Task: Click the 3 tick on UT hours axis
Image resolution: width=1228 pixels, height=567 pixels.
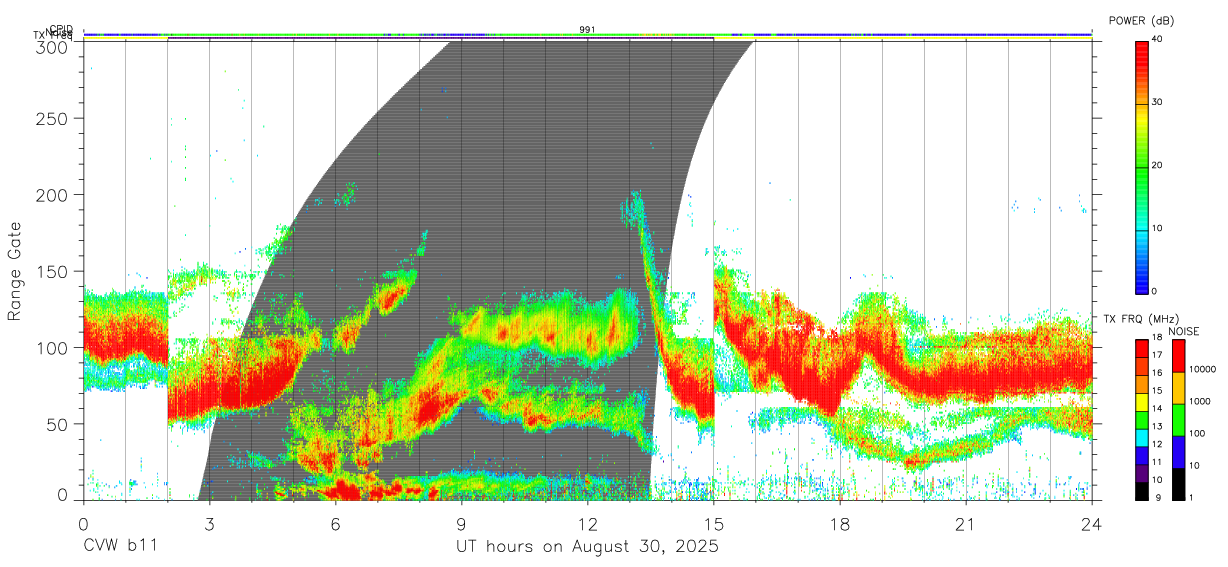Action: 209,523
